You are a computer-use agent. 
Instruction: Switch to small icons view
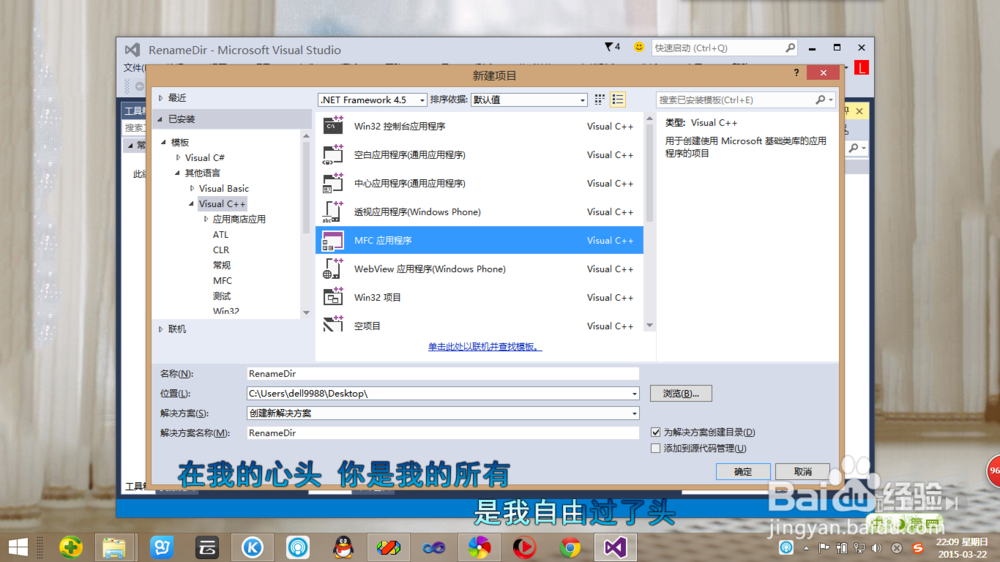coord(599,100)
